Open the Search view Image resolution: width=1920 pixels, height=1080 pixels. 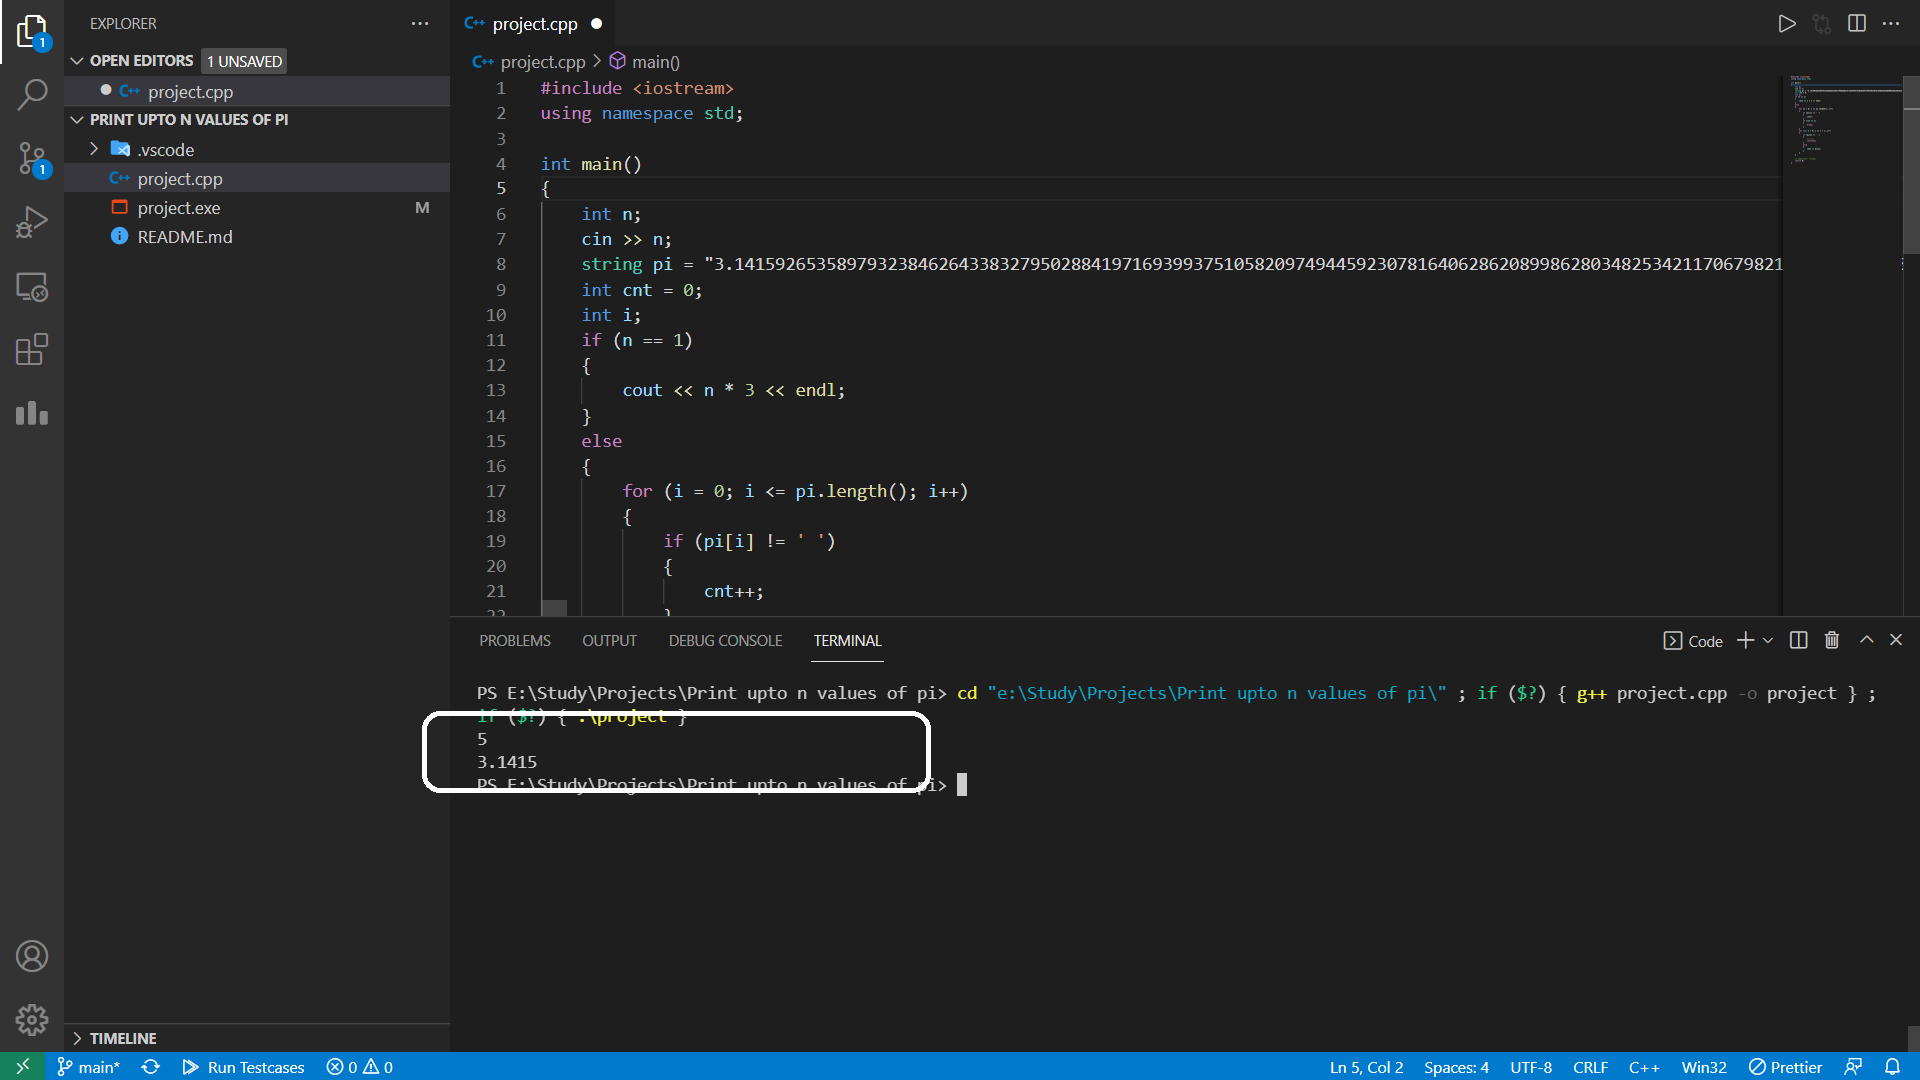coord(33,95)
